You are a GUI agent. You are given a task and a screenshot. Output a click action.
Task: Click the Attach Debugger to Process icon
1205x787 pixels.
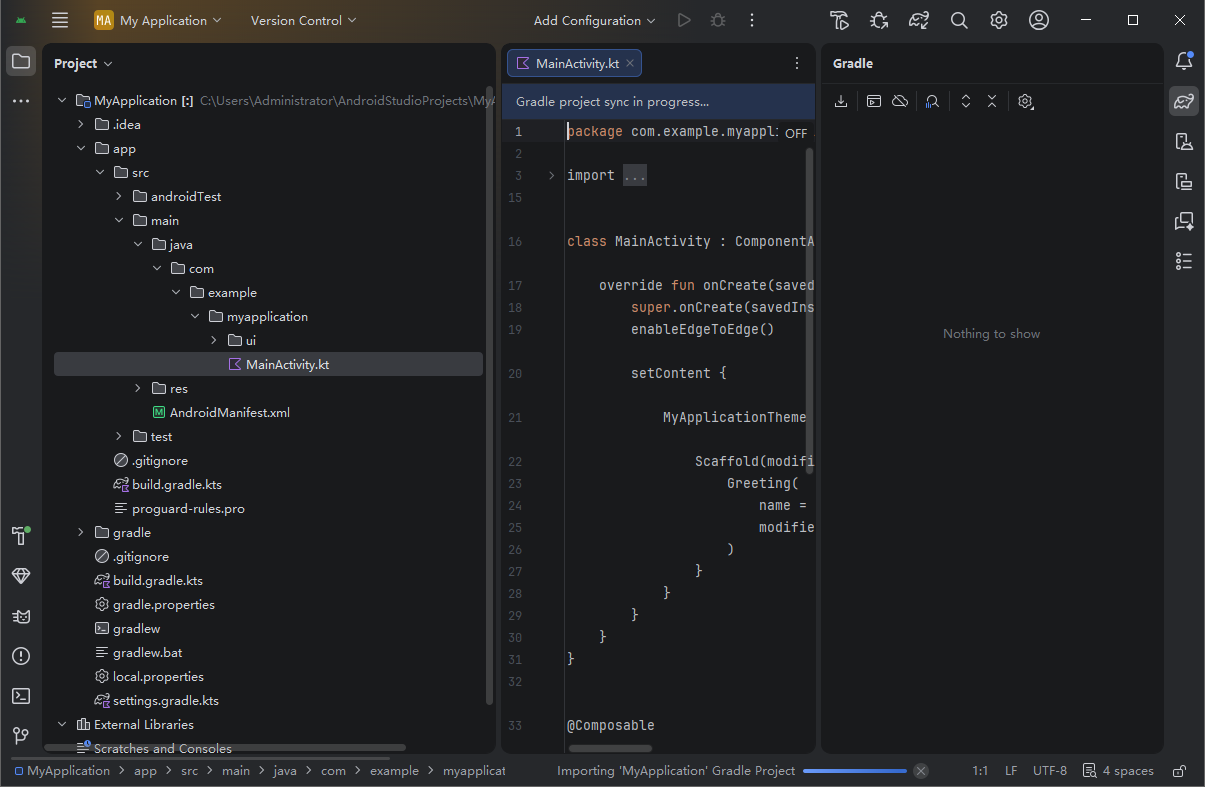click(879, 20)
